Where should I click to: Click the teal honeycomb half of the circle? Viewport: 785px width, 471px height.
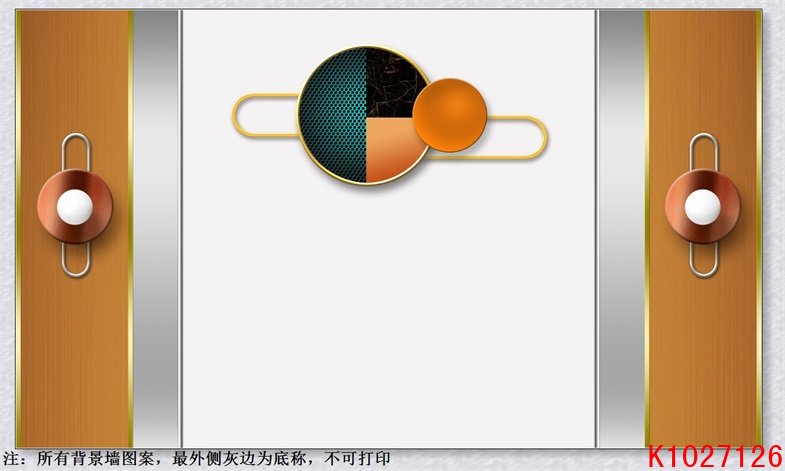[x=333, y=116]
